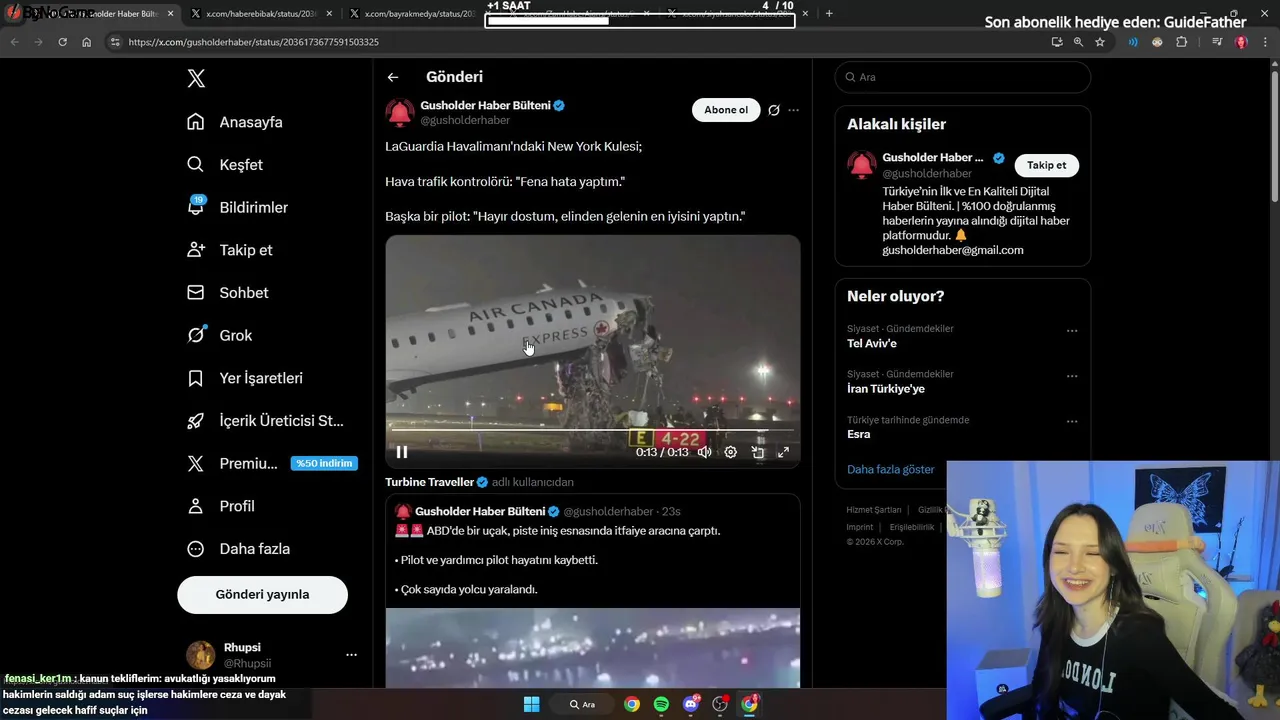Open Esra trend
Image resolution: width=1280 pixels, height=720 pixels.
click(x=859, y=434)
